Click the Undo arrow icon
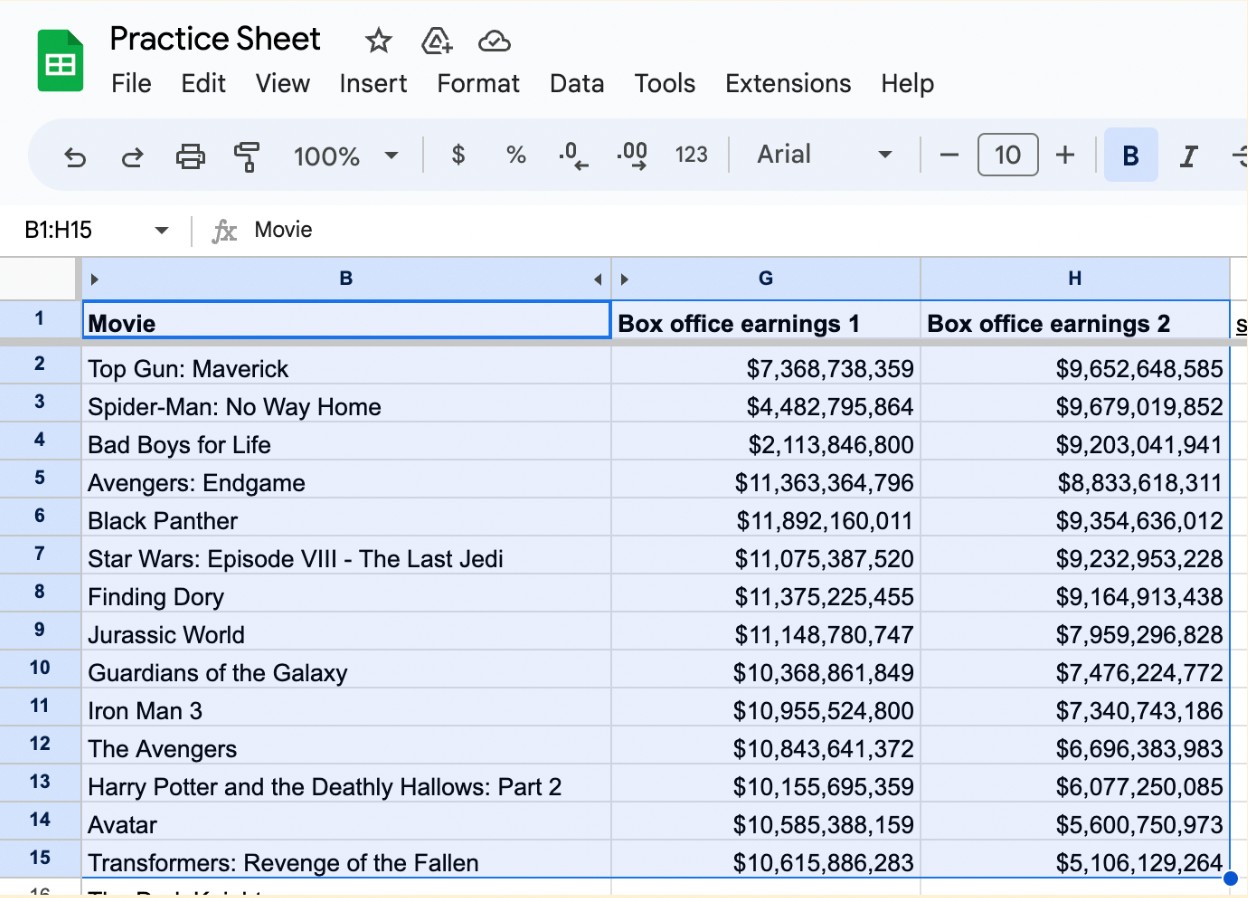Viewport: 1248px width, 898px height. [x=75, y=156]
